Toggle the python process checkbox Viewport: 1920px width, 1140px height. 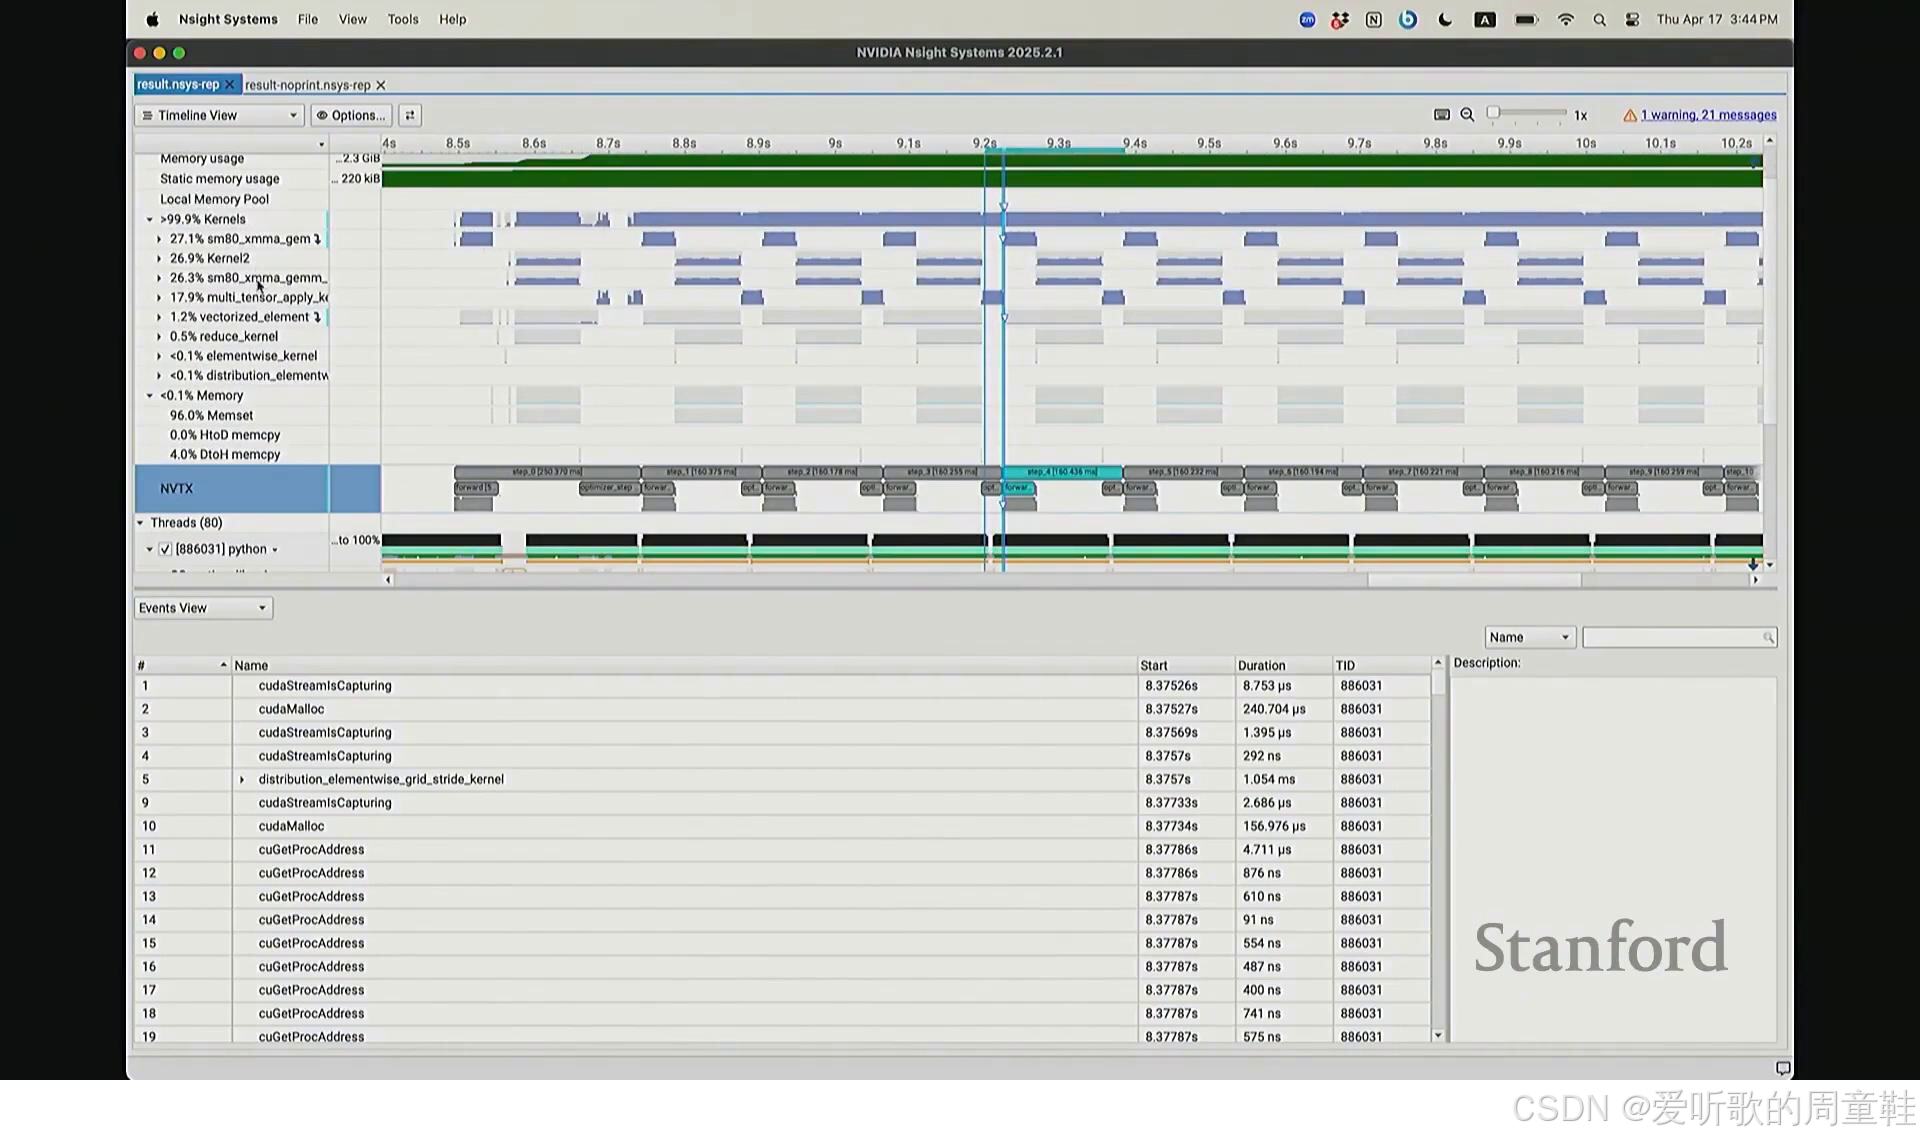click(165, 550)
